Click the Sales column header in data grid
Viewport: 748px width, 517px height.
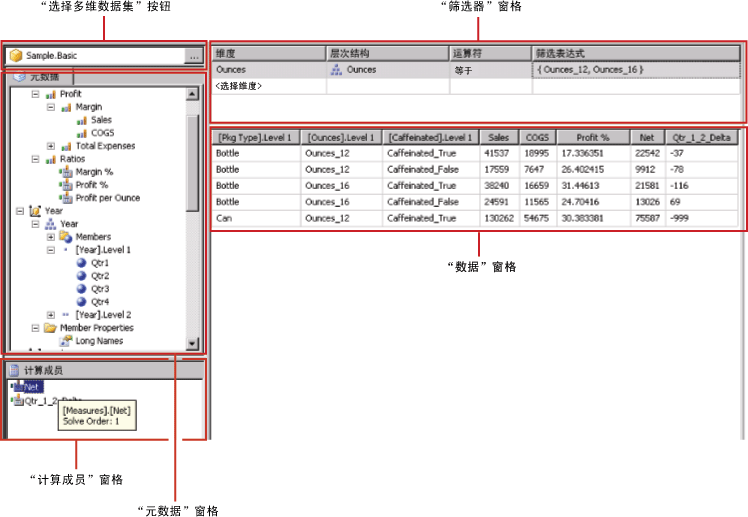[499, 137]
